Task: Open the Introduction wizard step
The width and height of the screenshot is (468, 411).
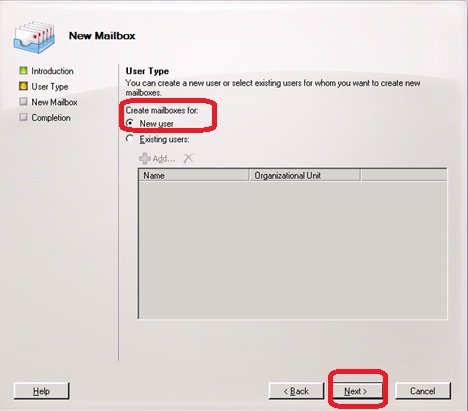Action: pyautogui.click(x=52, y=71)
